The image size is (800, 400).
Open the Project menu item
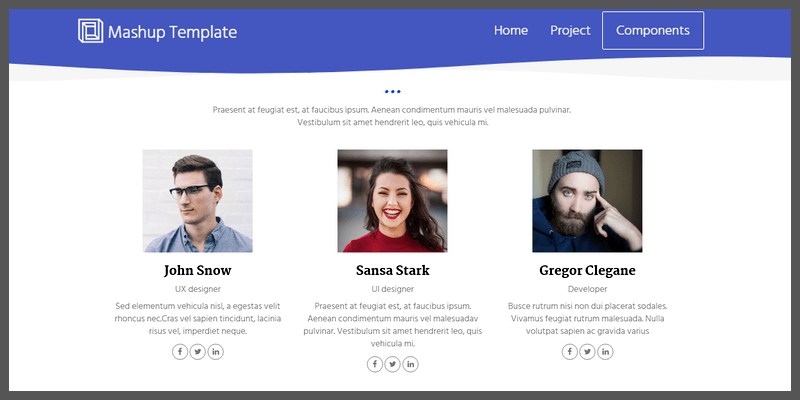tap(570, 31)
